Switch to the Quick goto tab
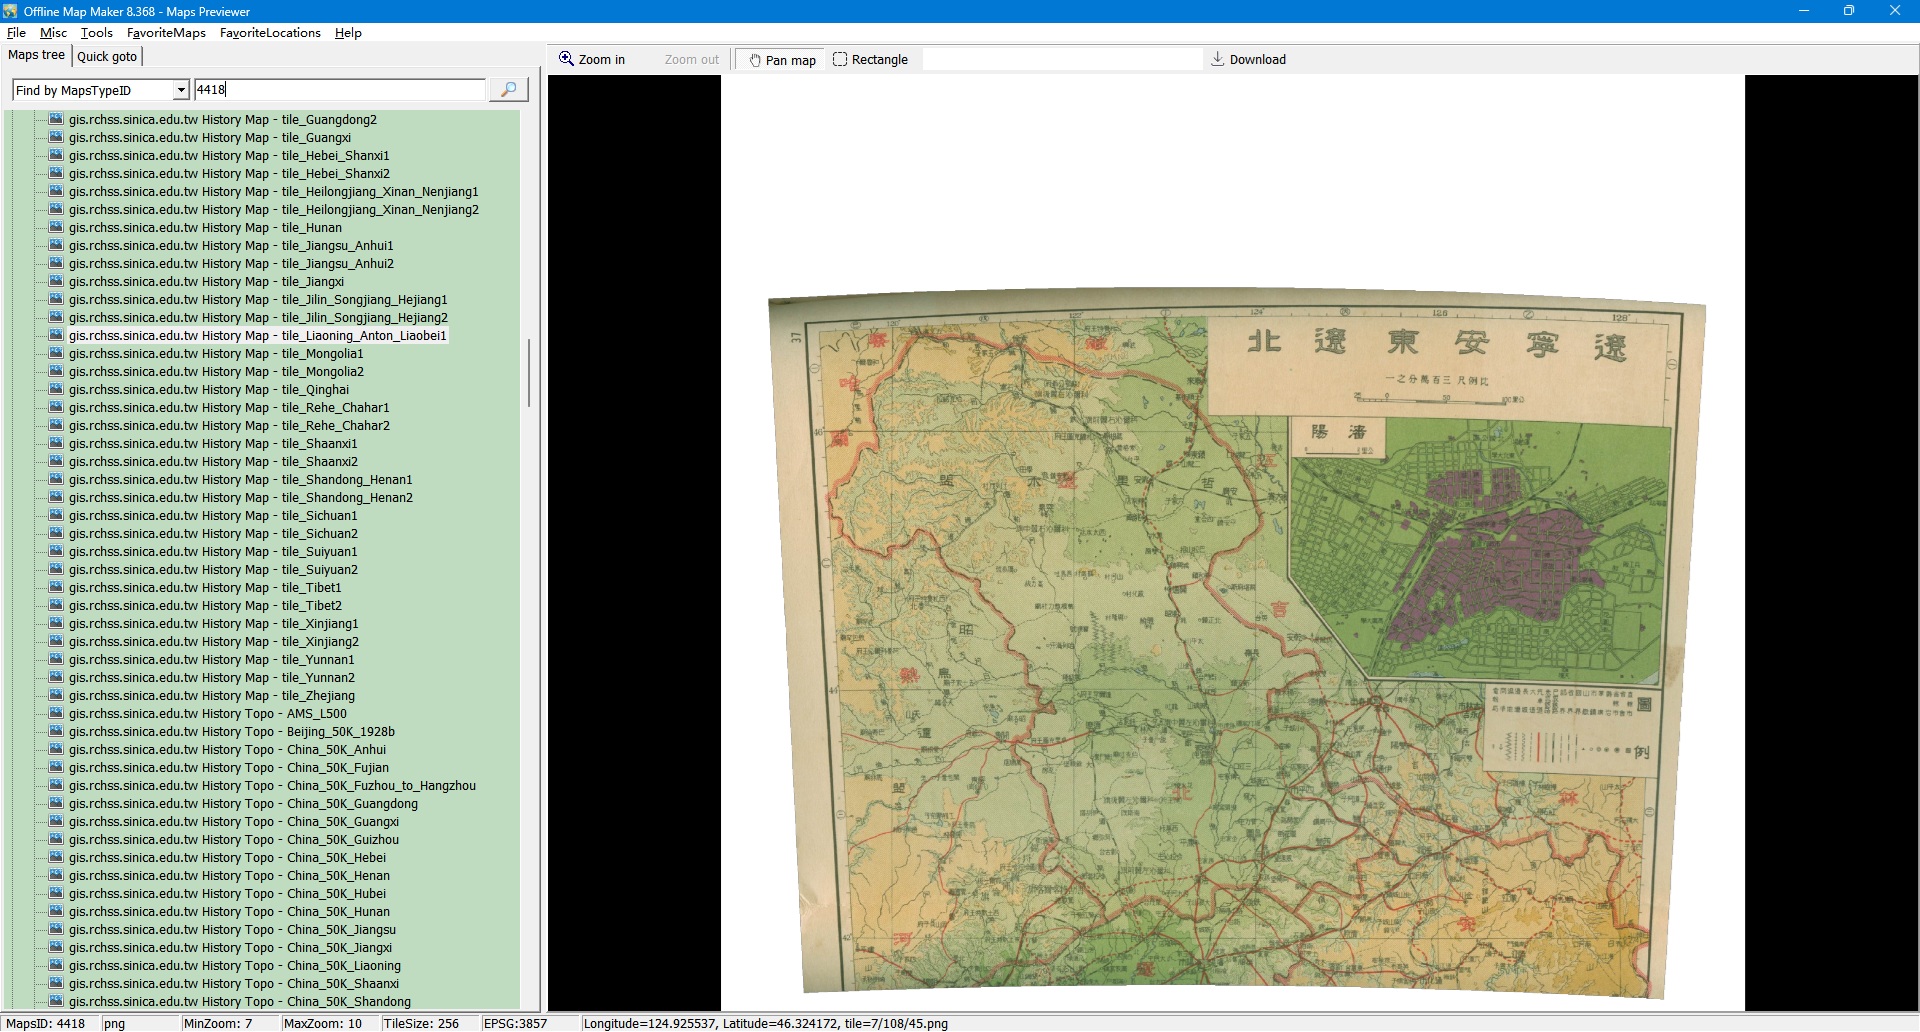Screen dimensions: 1920x1032 [107, 57]
